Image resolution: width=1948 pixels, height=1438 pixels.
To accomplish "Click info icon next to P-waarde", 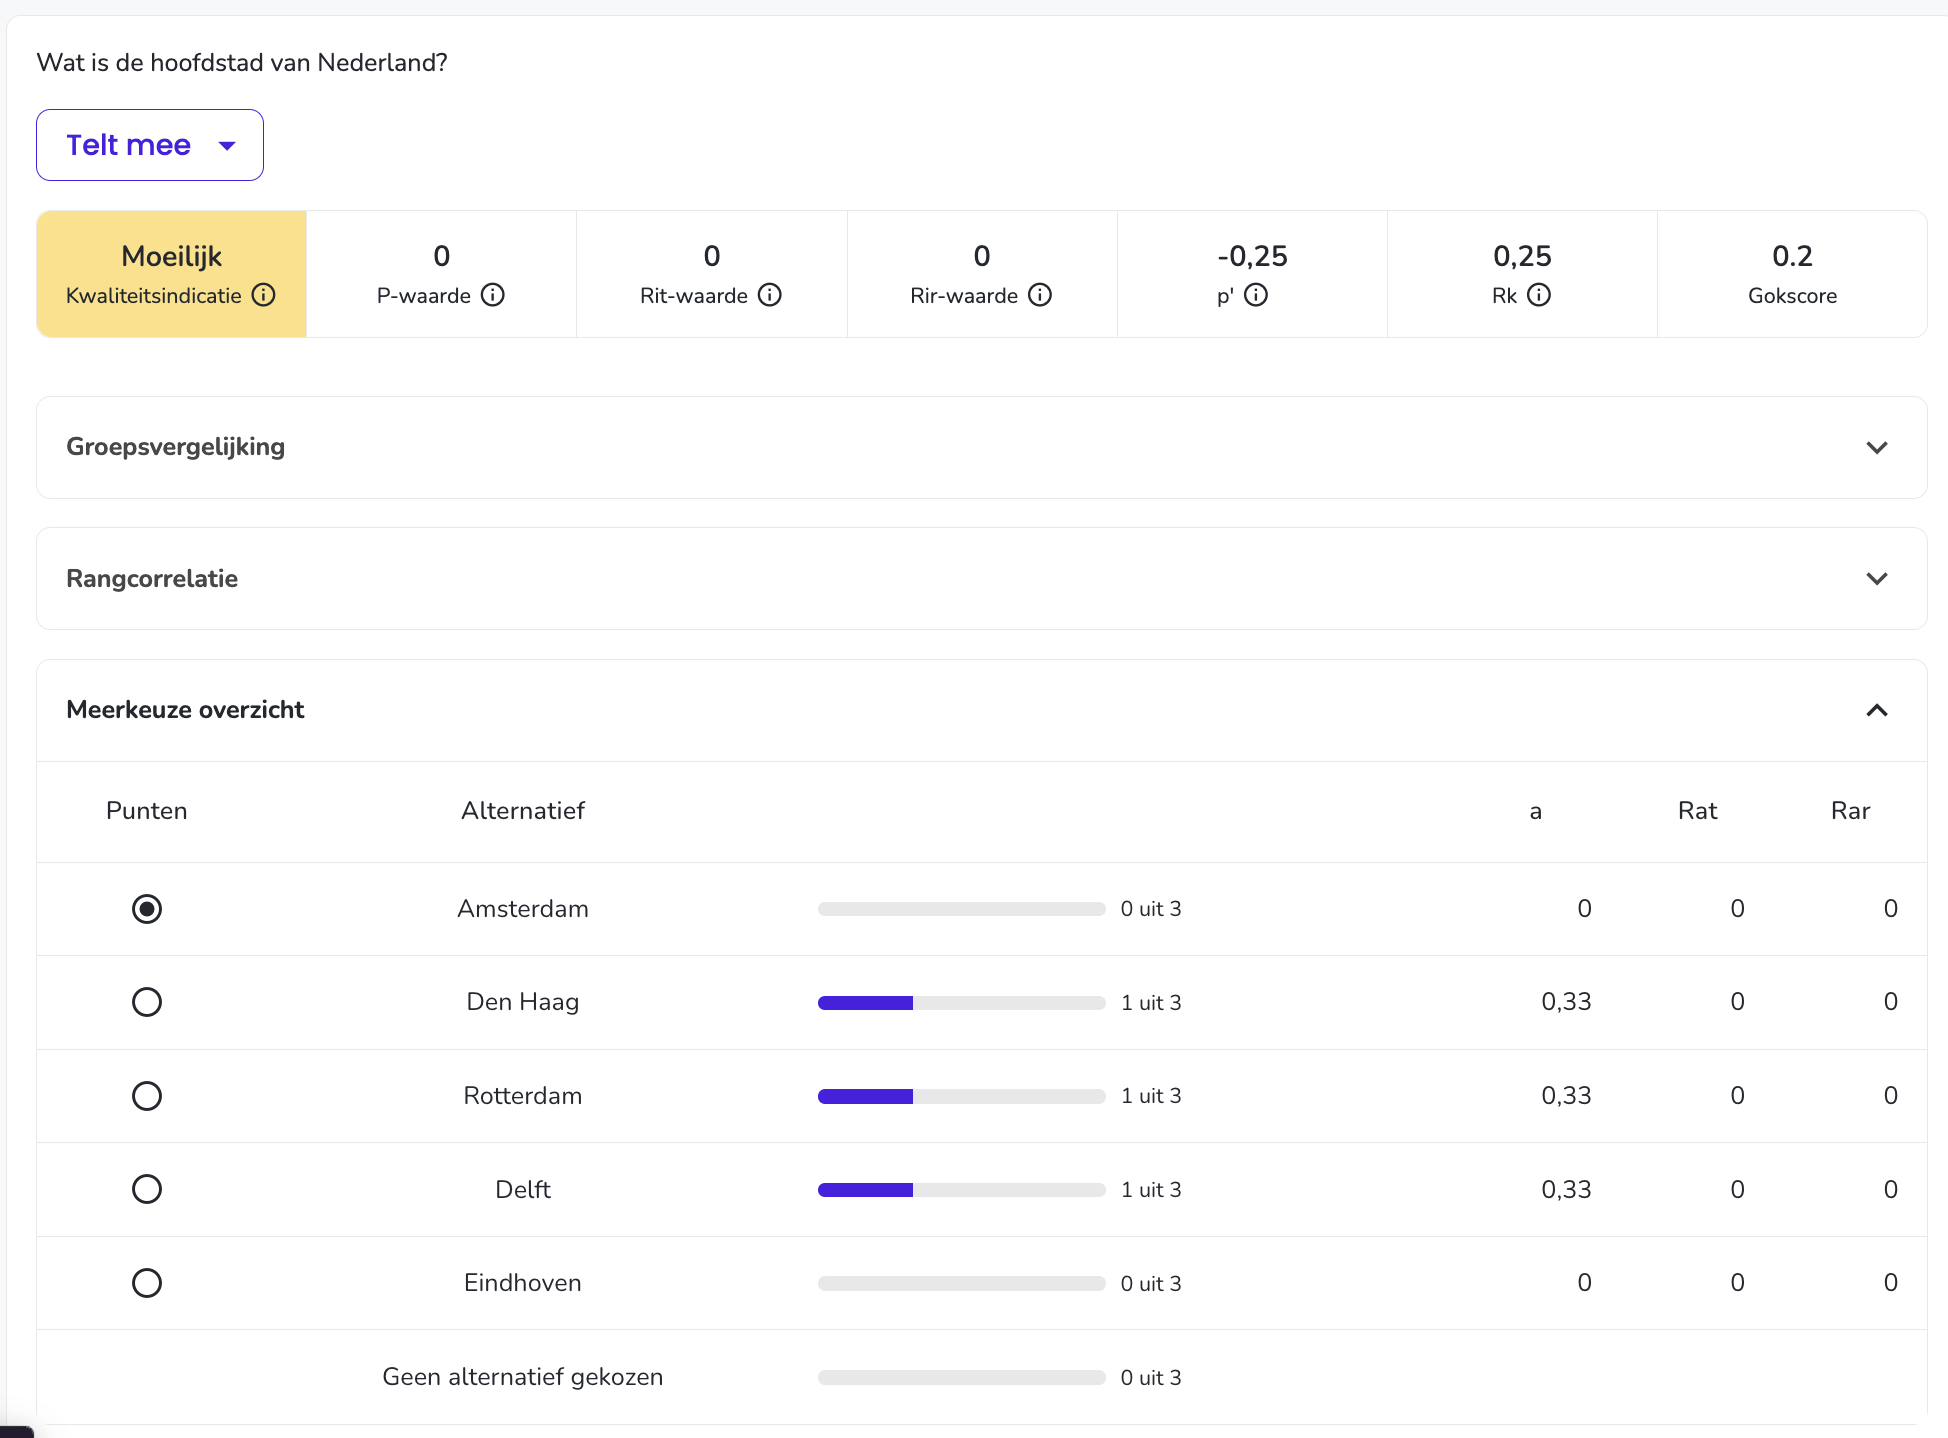I will 493,295.
